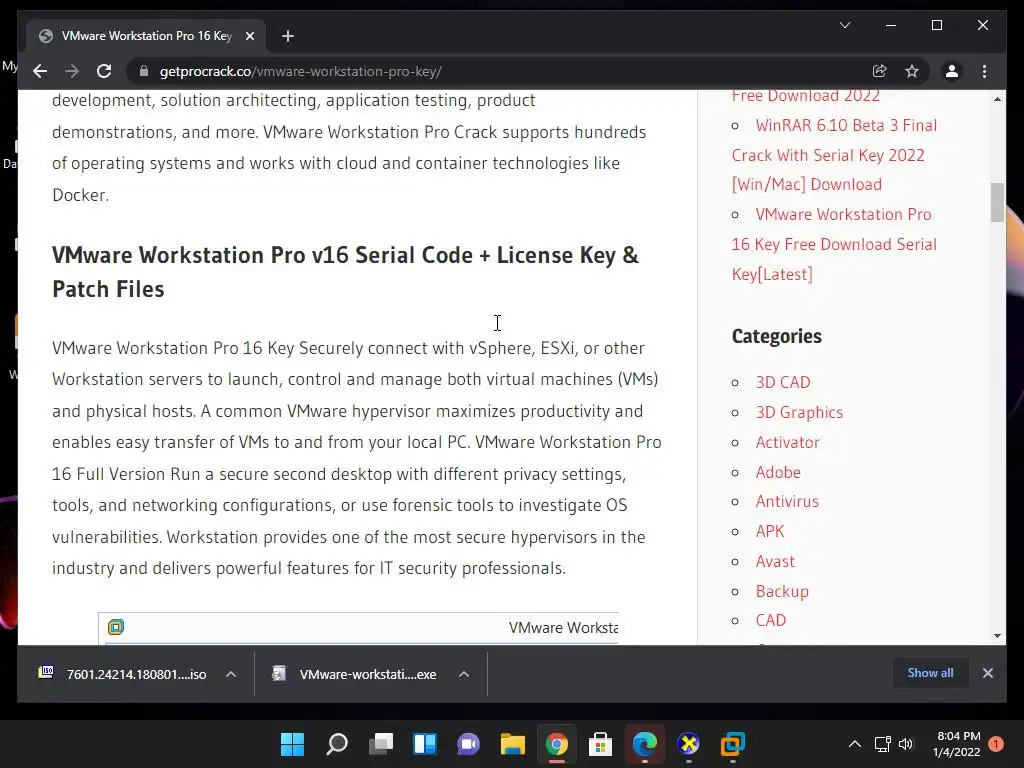Open Widgets from the taskbar
The width and height of the screenshot is (1024, 768).
tap(424, 744)
